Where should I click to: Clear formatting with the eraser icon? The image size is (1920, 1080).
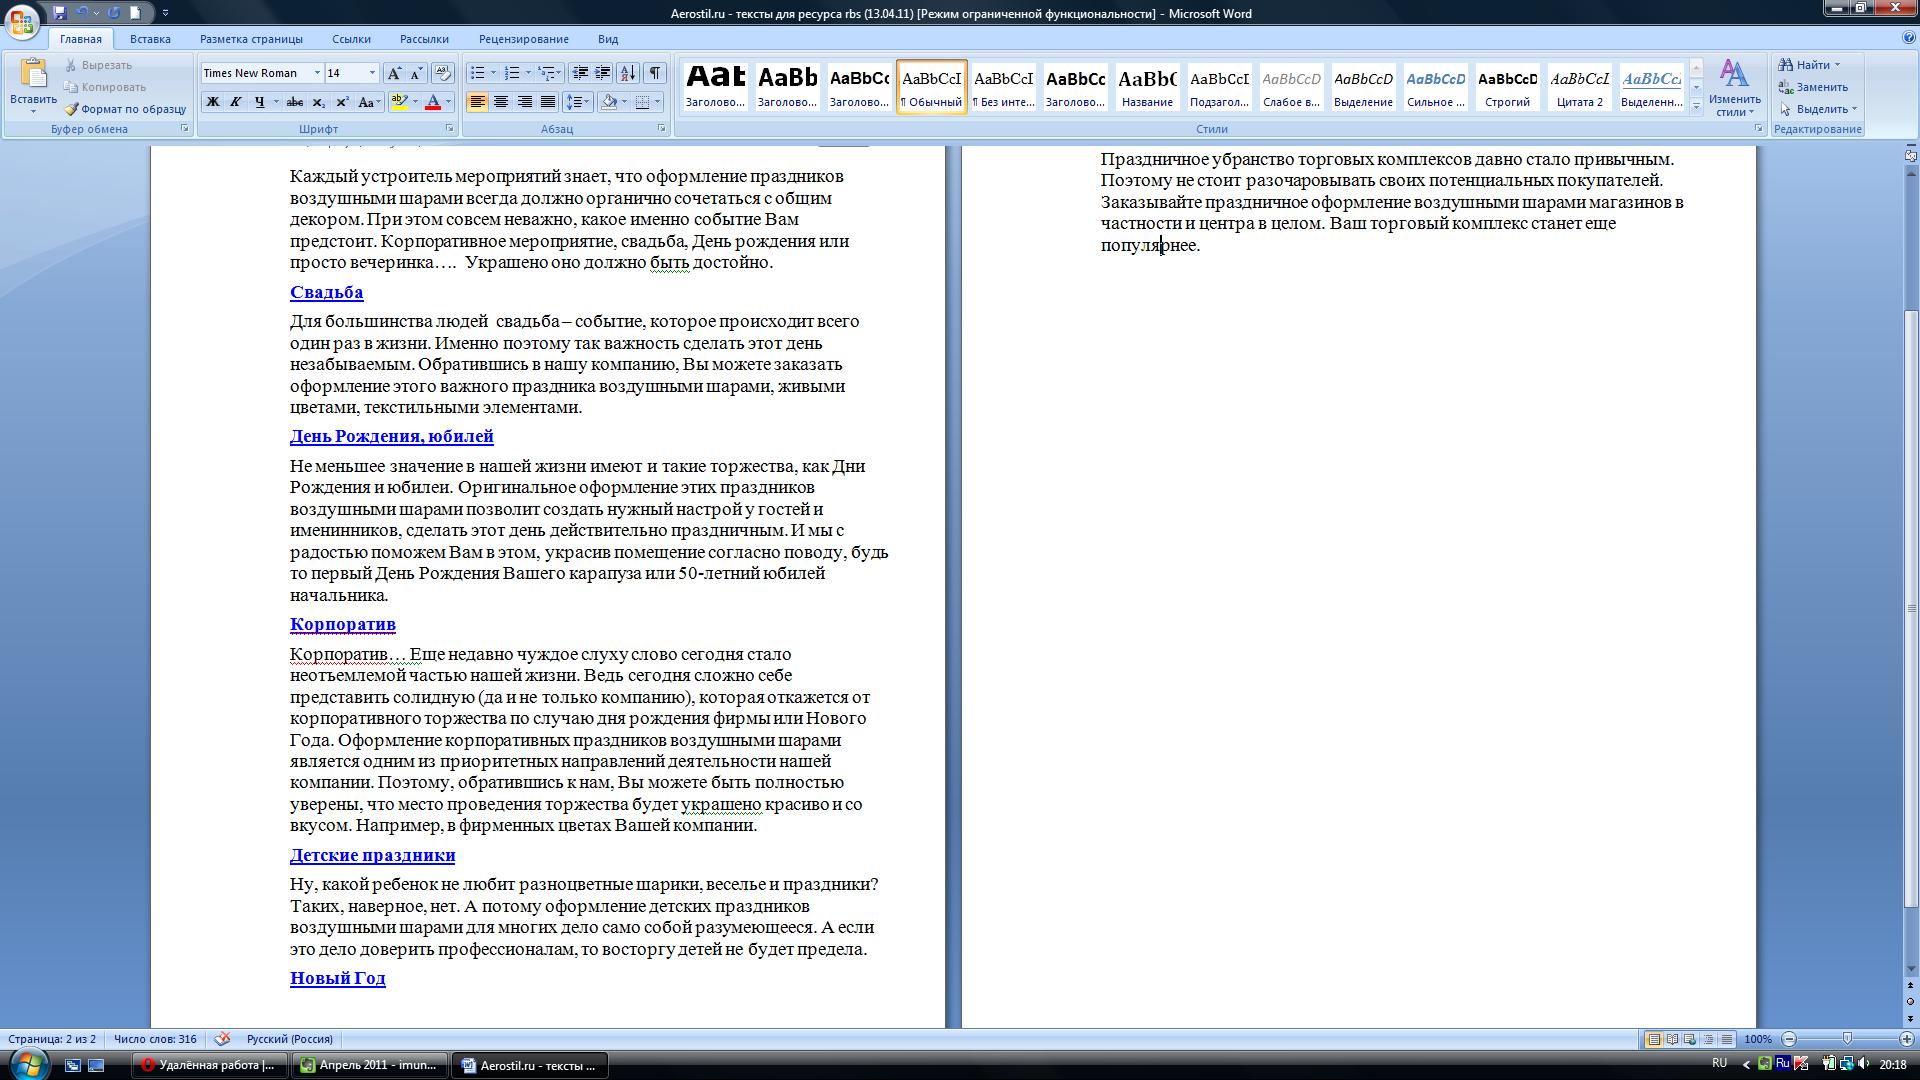coord(442,73)
